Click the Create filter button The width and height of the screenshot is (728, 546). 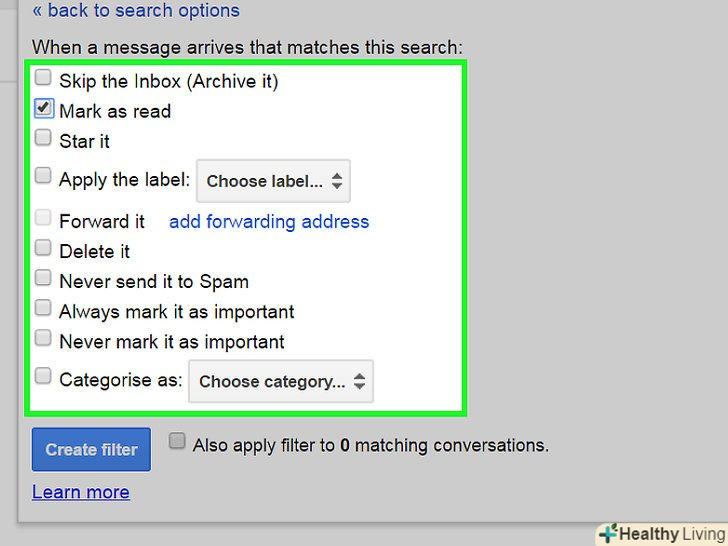click(91, 449)
